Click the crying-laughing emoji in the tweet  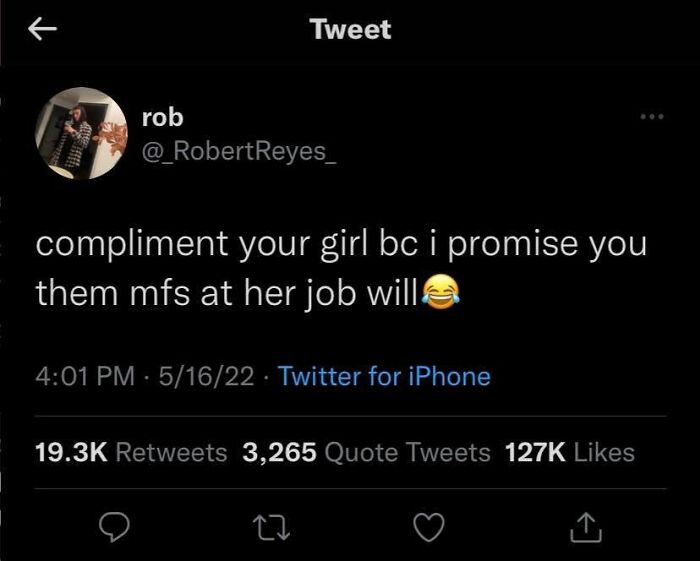click(x=441, y=293)
